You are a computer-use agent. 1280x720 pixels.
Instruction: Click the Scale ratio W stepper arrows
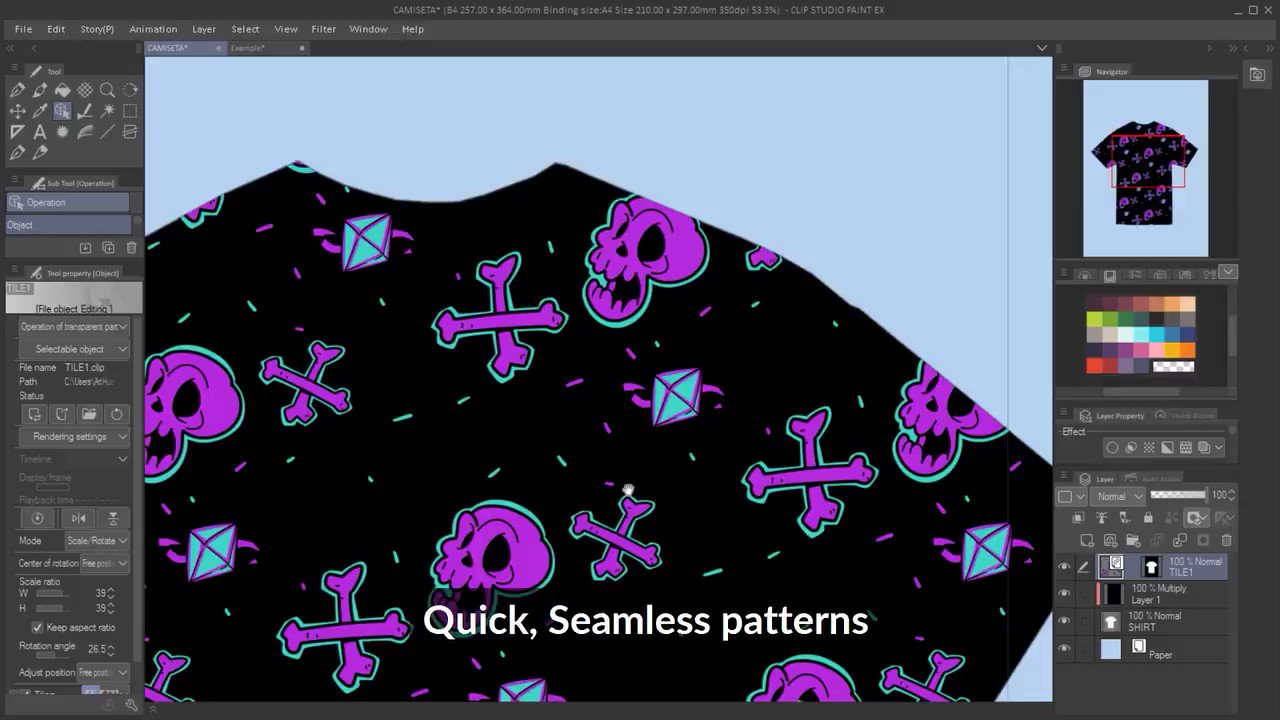111,594
